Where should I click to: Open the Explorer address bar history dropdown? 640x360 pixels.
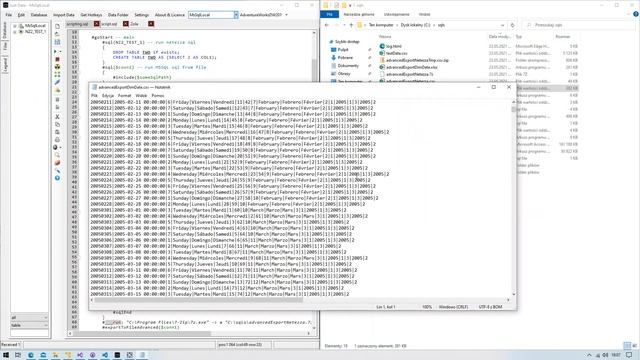click(x=502, y=25)
